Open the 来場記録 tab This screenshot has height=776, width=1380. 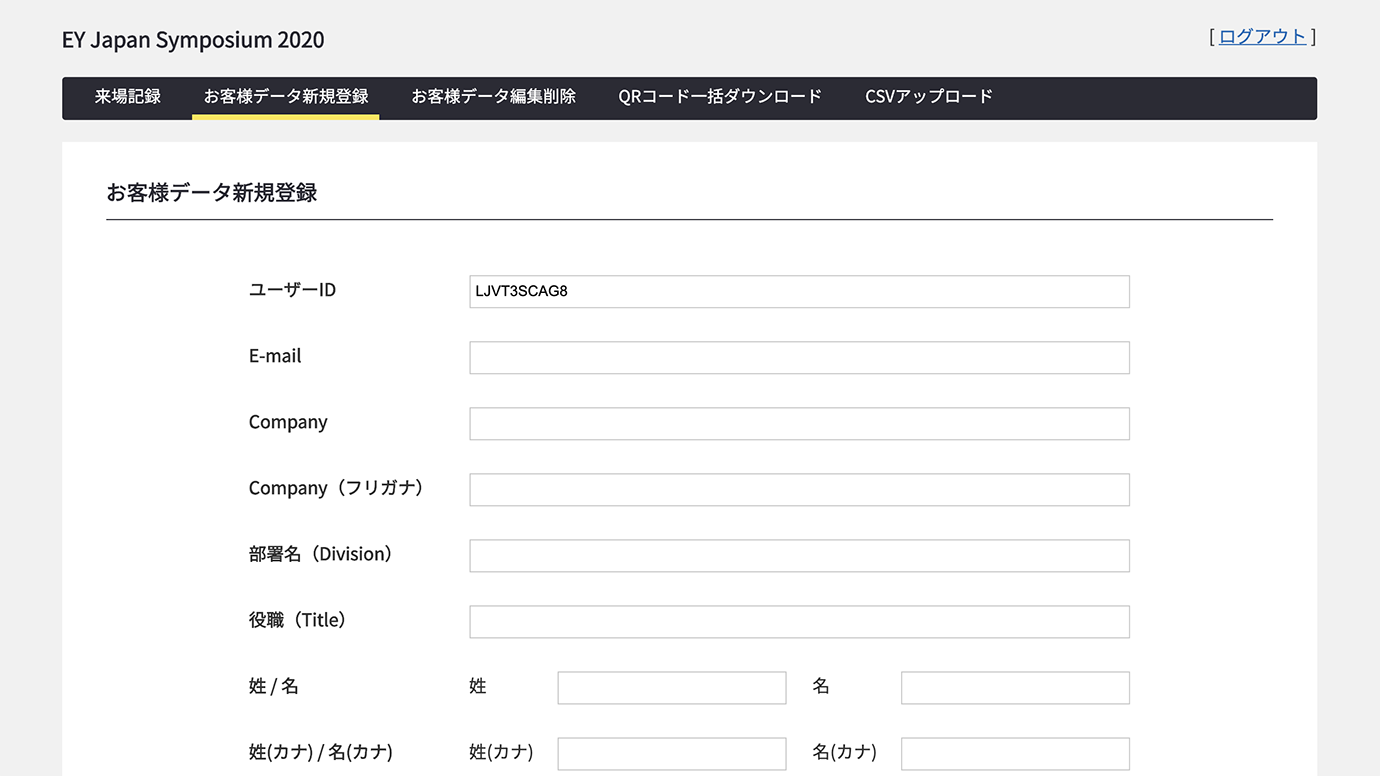(128, 97)
